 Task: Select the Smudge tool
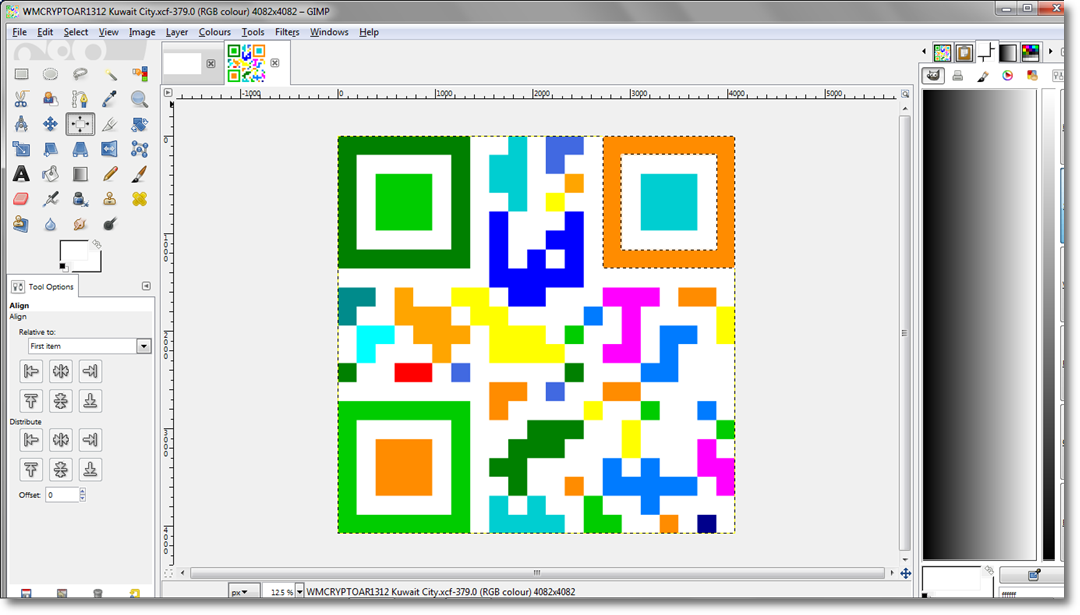(80, 224)
